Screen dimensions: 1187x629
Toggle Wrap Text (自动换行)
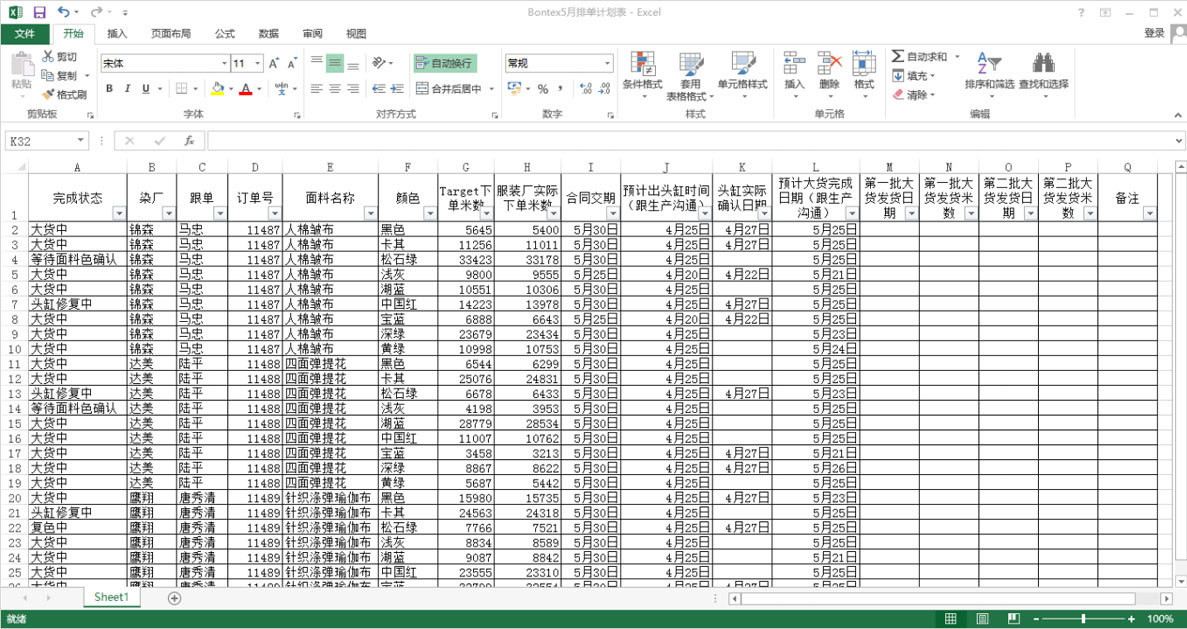pyautogui.click(x=445, y=63)
